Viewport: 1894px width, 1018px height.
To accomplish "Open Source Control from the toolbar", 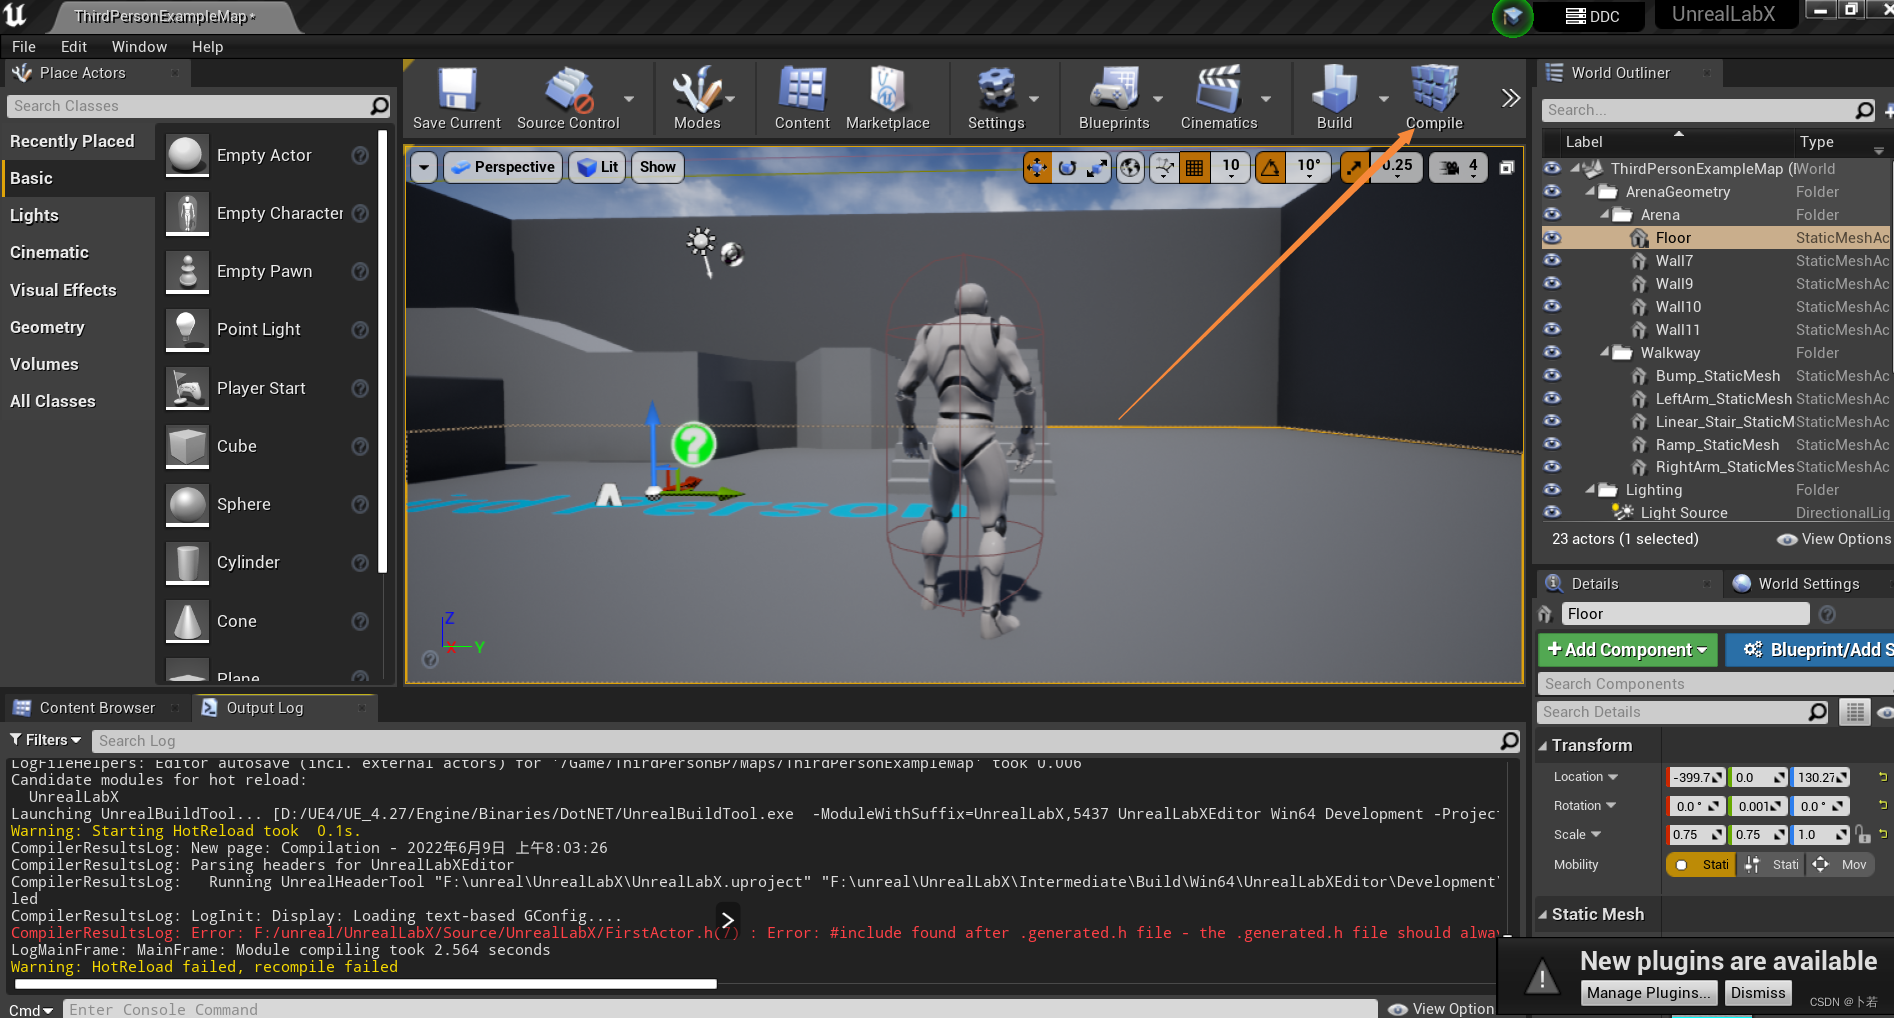I will (568, 97).
